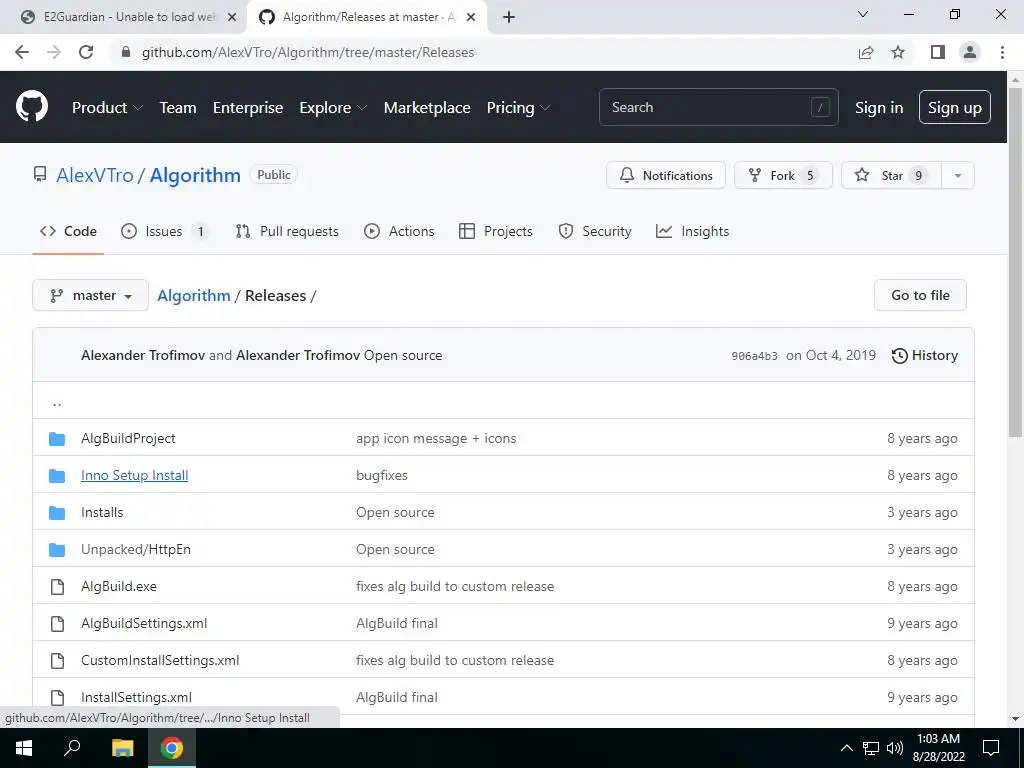Switch to the Security tab
The image size is (1024, 768).
click(595, 231)
